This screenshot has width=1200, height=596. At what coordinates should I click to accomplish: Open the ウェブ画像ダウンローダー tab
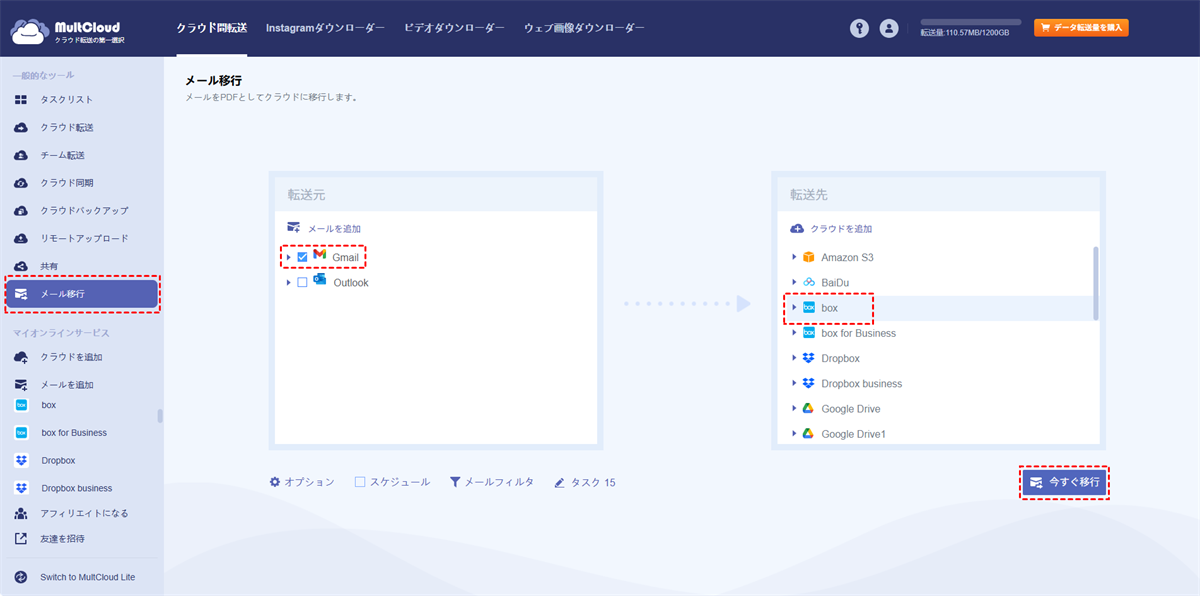(584, 29)
